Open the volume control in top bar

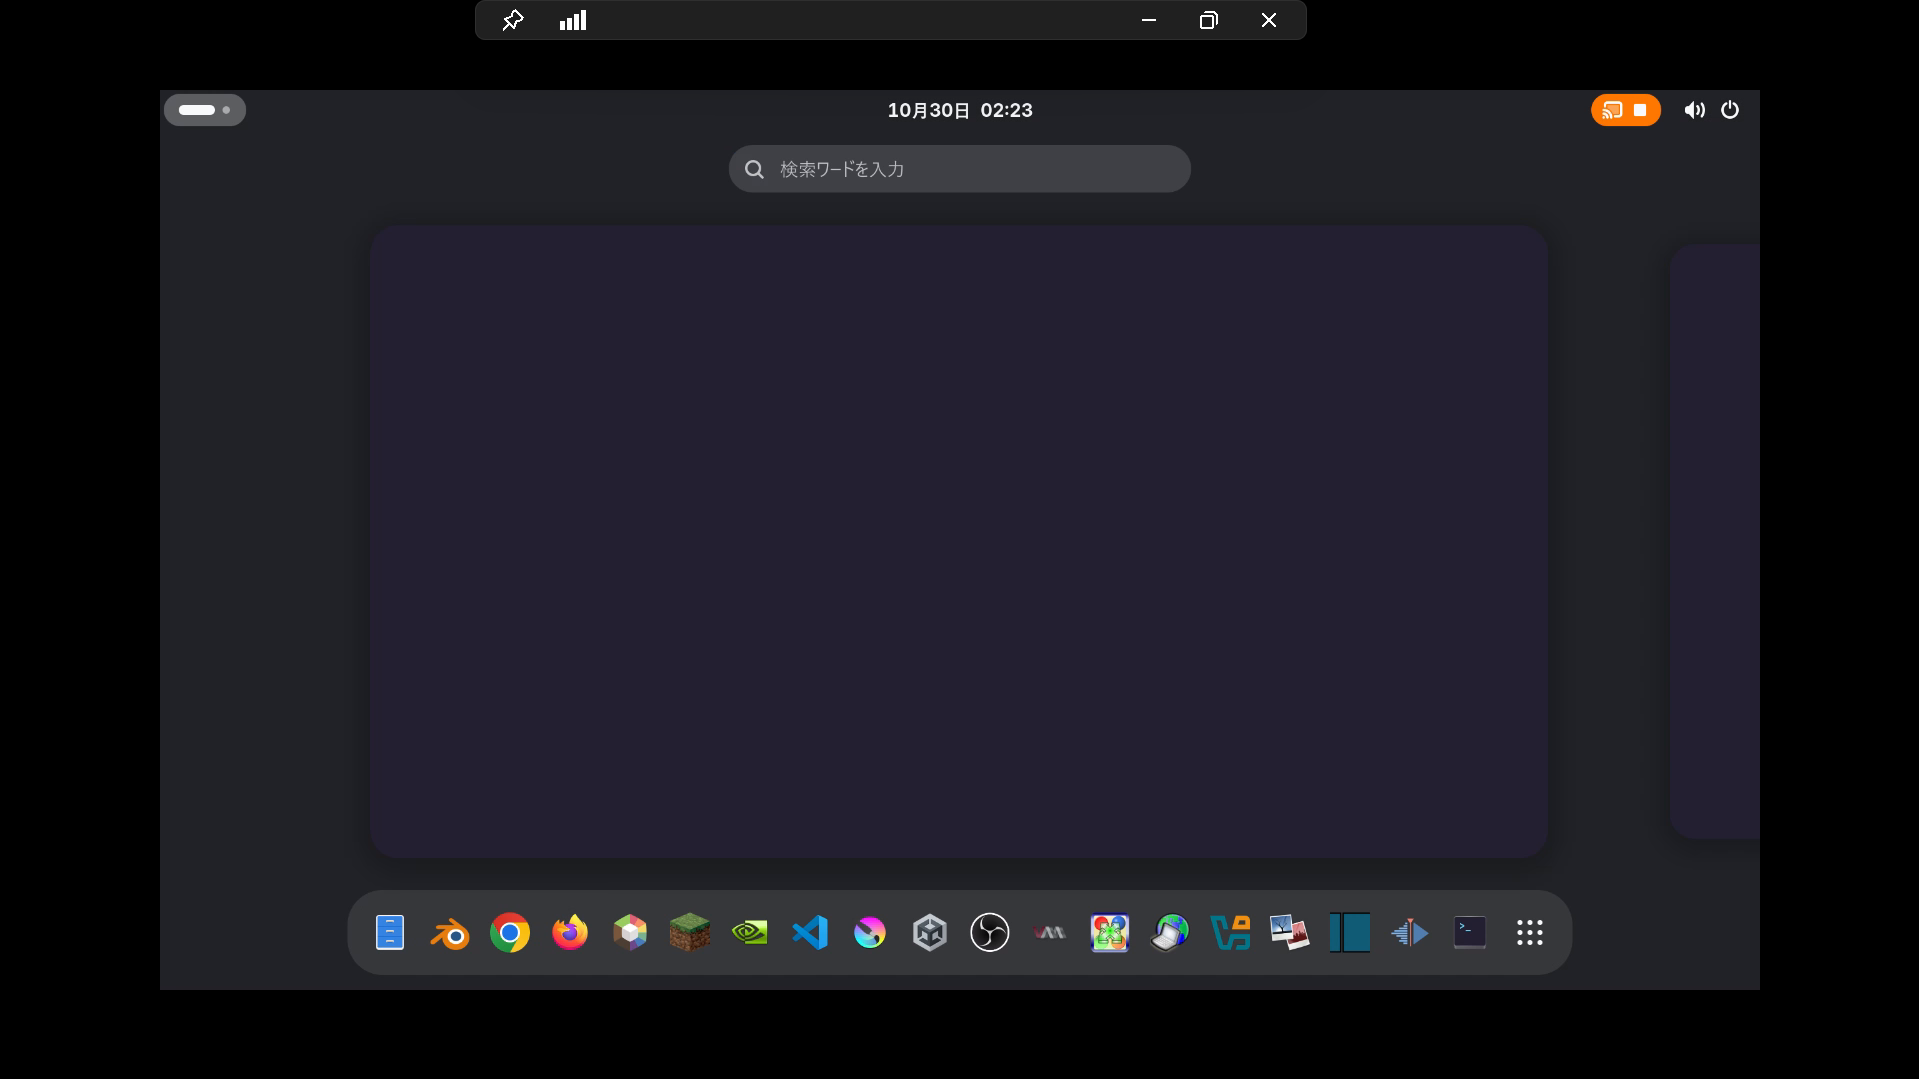[1694, 110]
